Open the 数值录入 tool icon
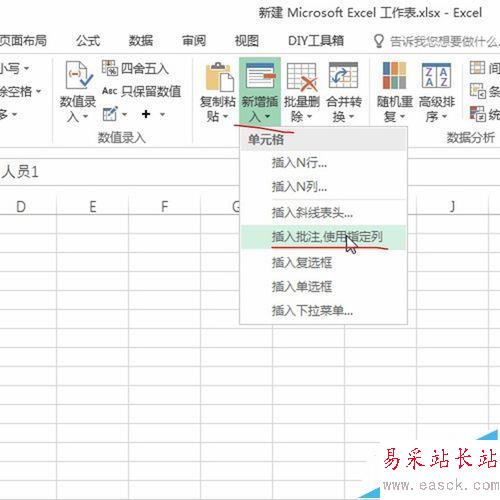The height and width of the screenshot is (500, 500). pyautogui.click(x=78, y=75)
